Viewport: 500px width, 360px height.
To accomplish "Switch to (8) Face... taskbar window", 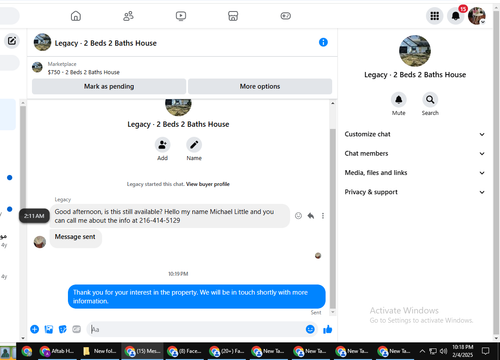I will point(184,351).
